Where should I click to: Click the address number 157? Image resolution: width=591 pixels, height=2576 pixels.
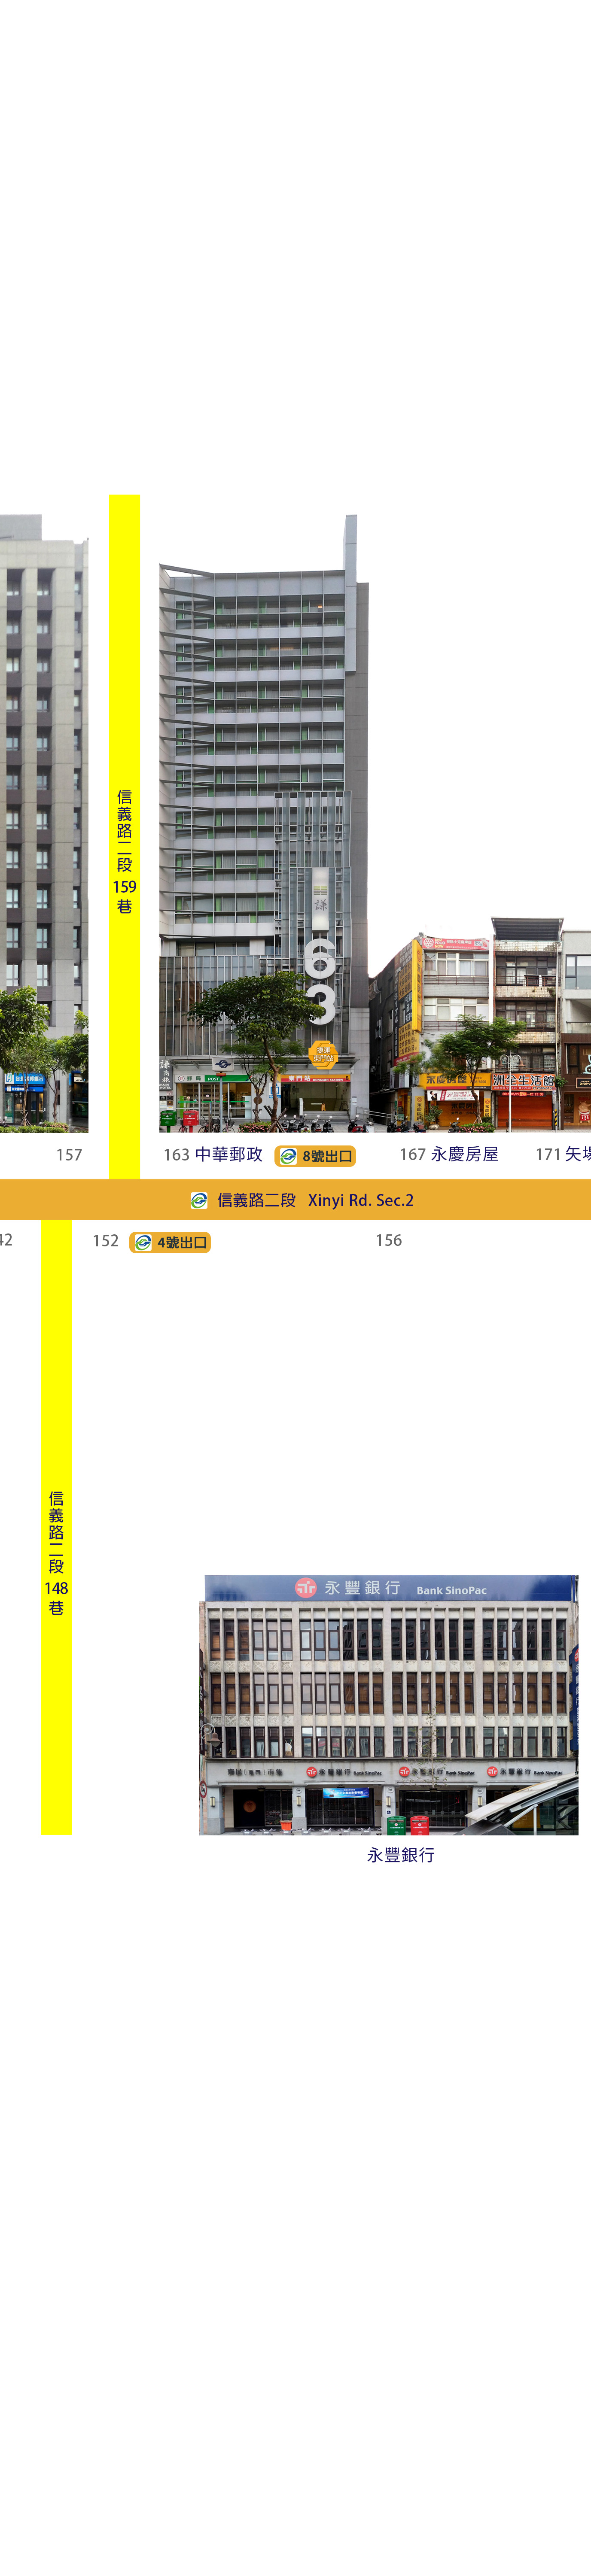pyautogui.click(x=69, y=1155)
